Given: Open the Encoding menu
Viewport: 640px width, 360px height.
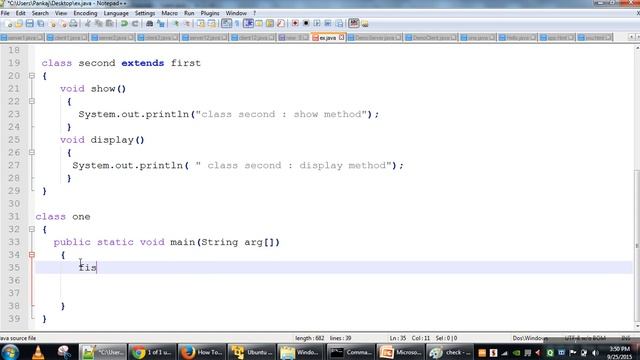Looking at the screenshot, I should 85,13.
